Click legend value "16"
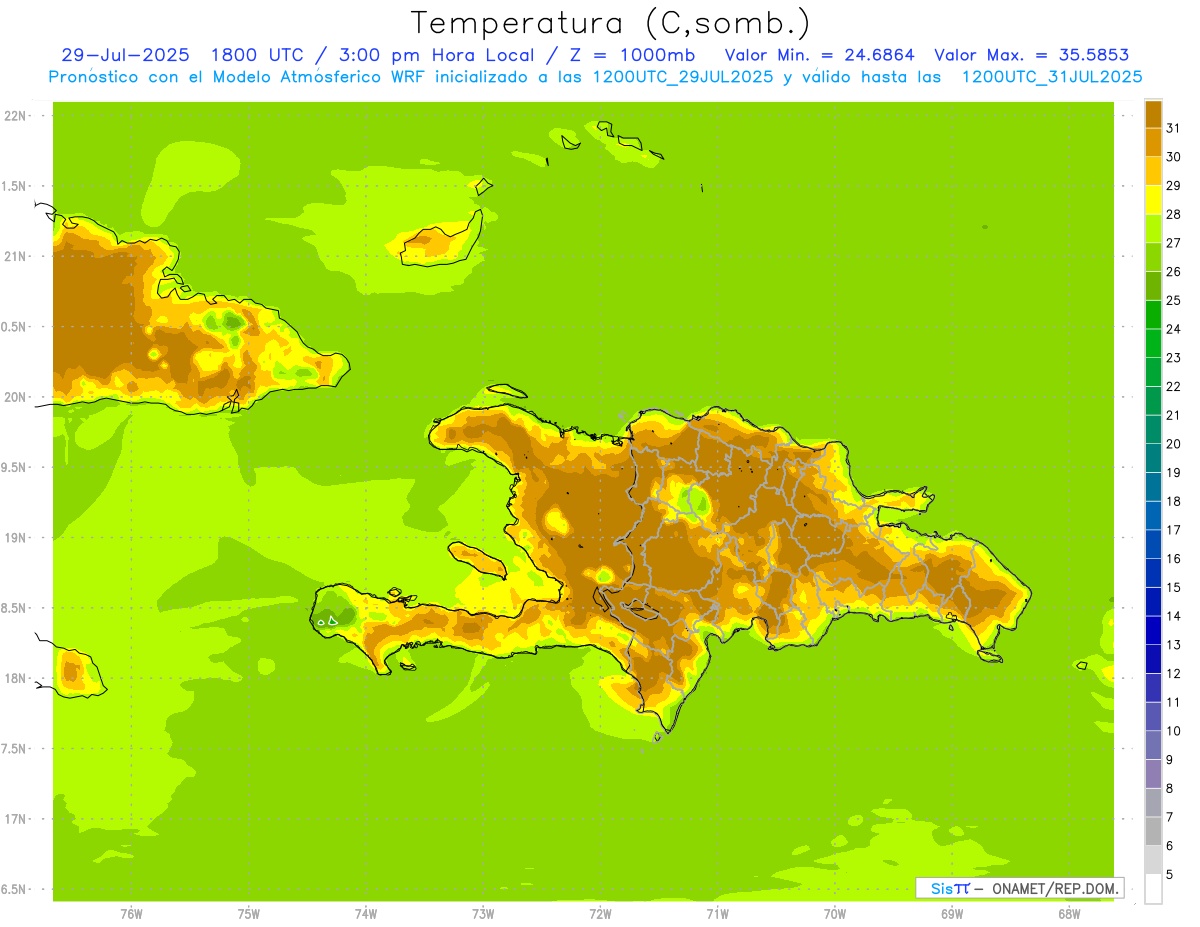1200x927 pixels. coord(1173,559)
